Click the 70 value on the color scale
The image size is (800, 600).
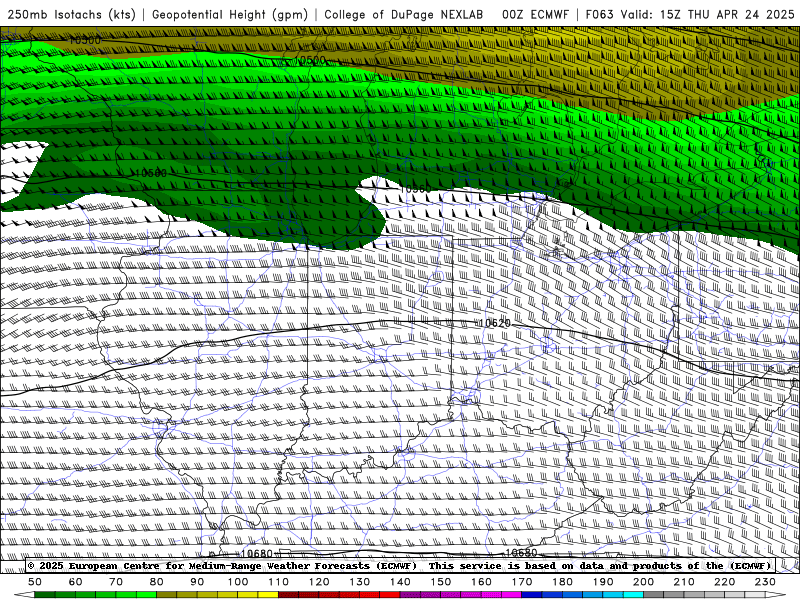116,582
